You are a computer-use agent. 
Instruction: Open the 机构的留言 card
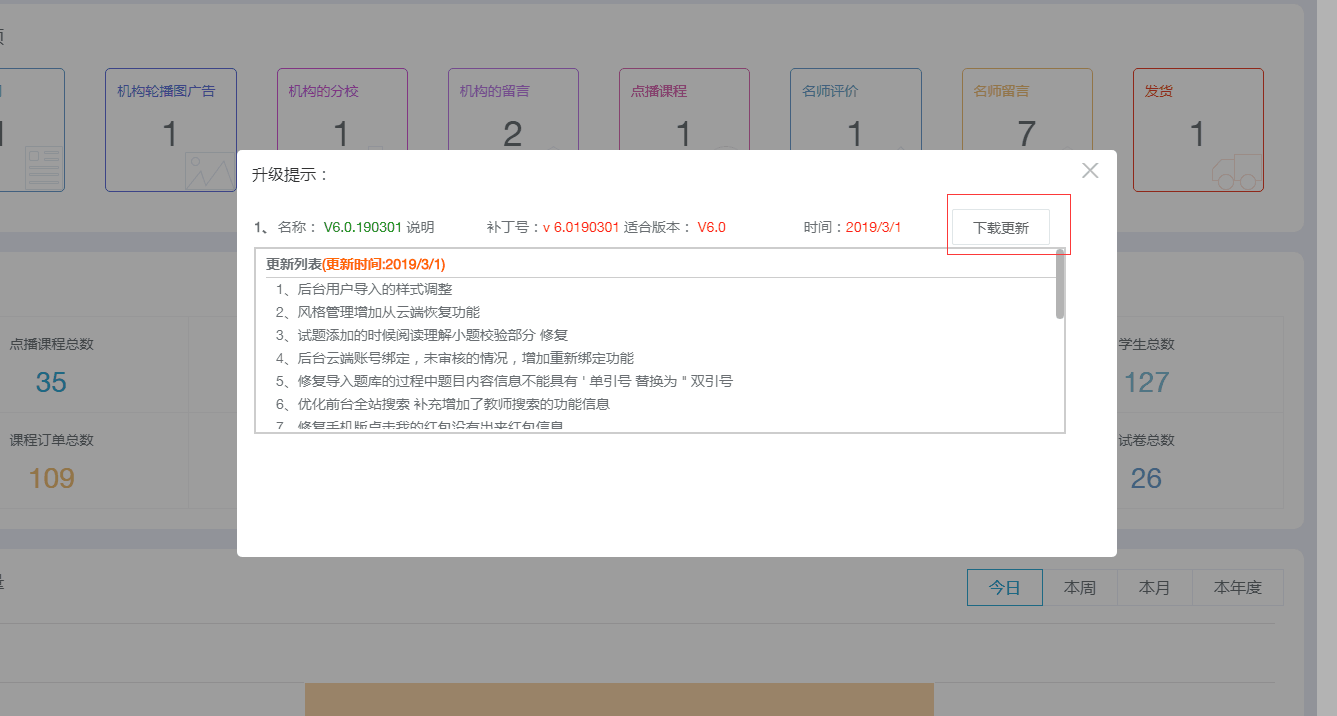(513, 110)
